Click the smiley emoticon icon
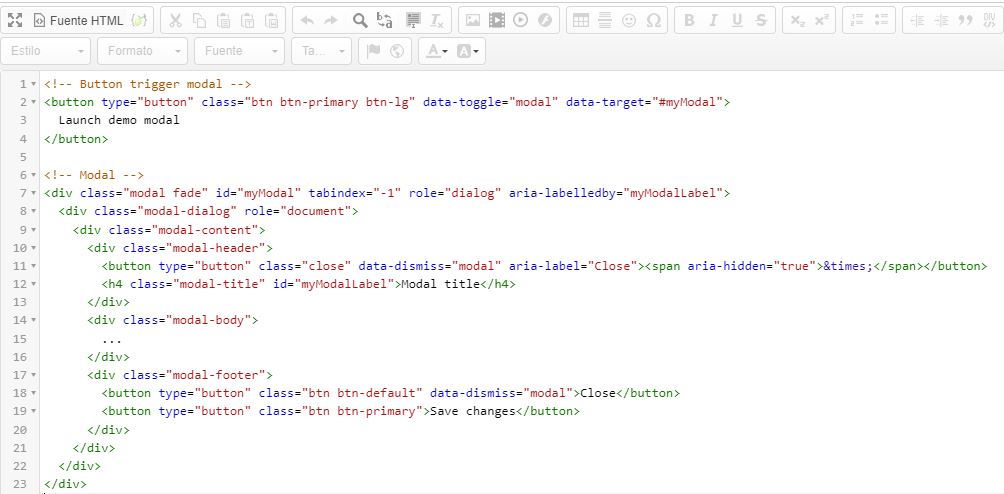 click(x=629, y=20)
